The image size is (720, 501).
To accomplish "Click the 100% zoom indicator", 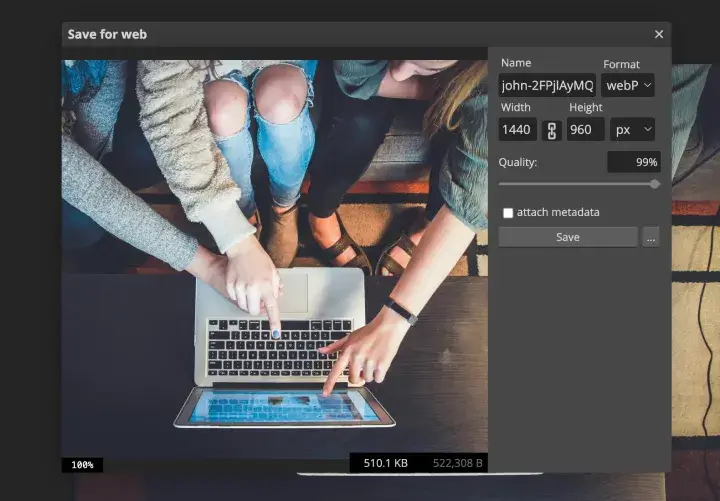I will click(83, 465).
